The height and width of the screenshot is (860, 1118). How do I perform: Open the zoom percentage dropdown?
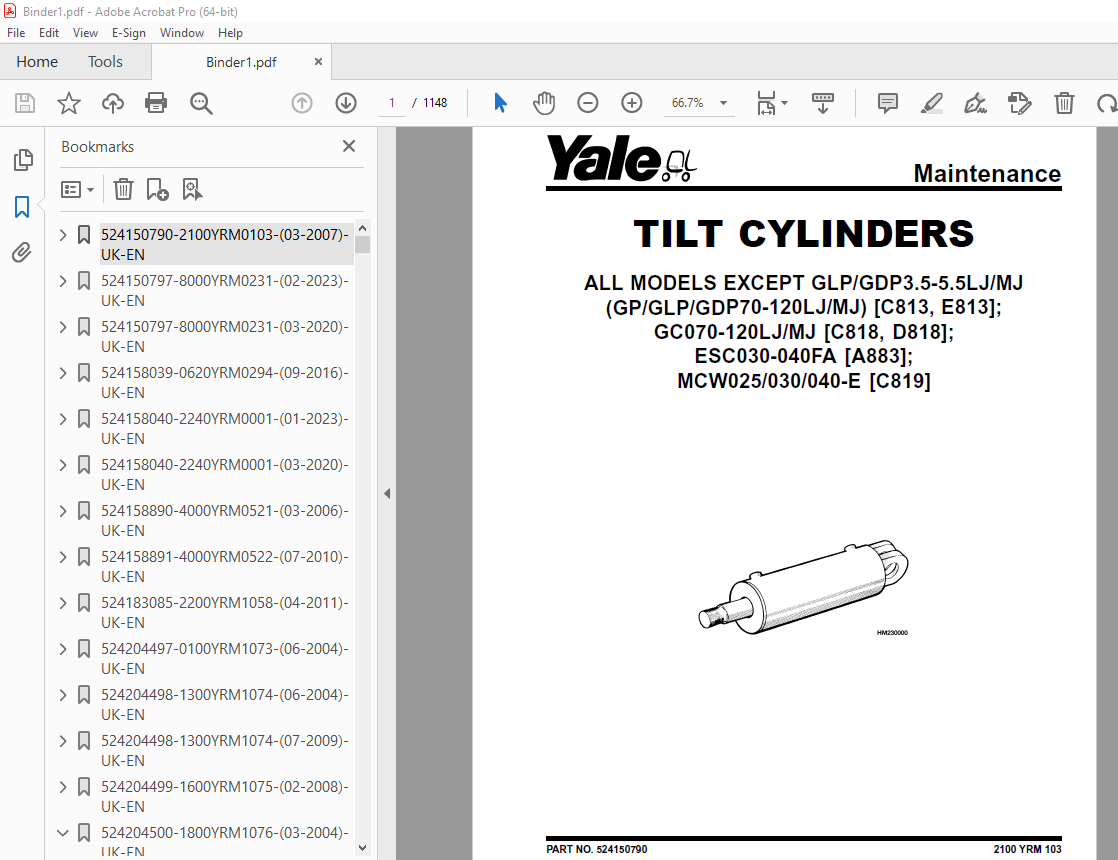723,103
